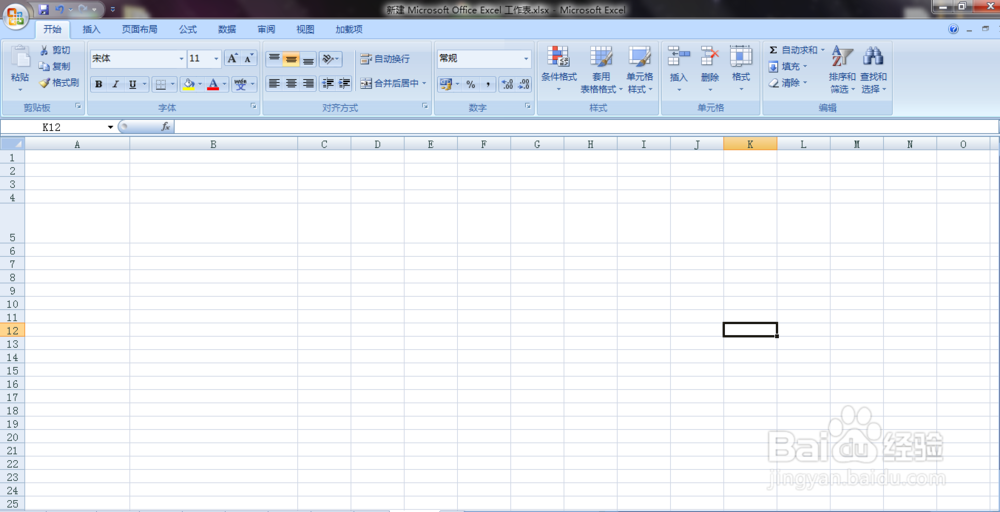Image resolution: width=1000 pixels, height=512 pixels.
Task: Click the 插入 cells button
Action: click(679, 69)
